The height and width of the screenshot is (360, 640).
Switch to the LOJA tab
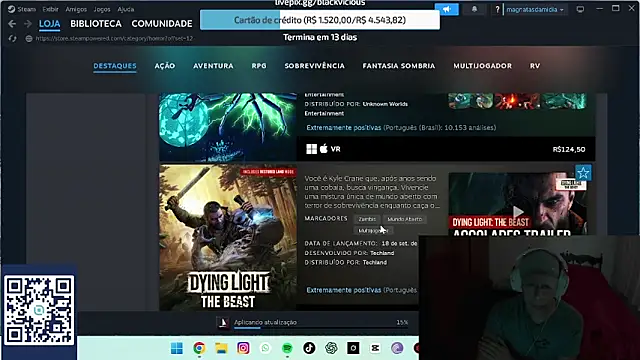(x=49, y=24)
